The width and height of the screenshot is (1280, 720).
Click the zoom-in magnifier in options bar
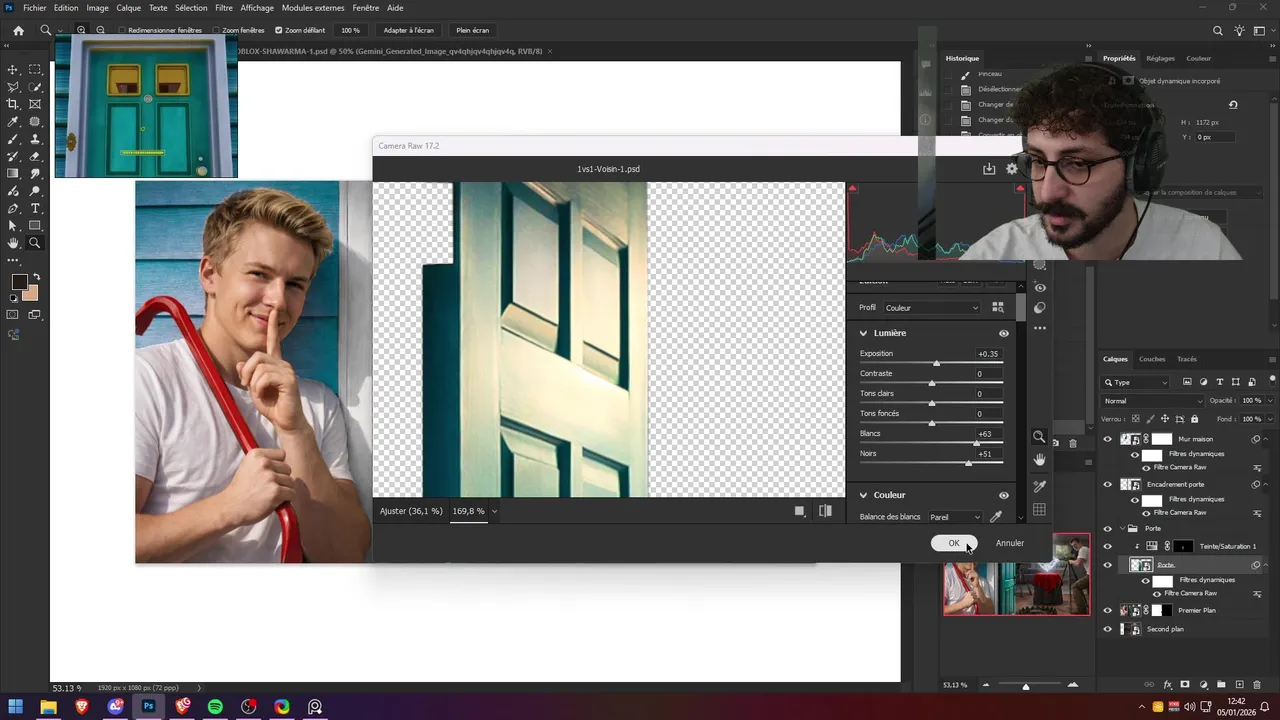click(81, 30)
